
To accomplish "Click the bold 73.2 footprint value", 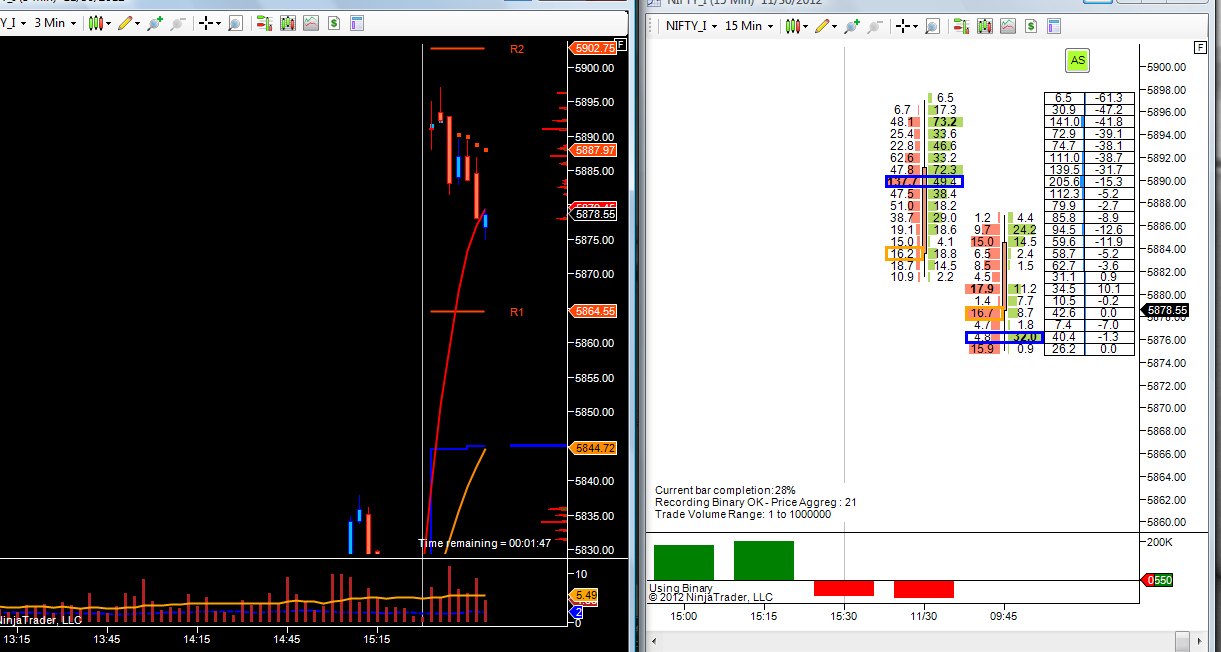I will click(x=944, y=122).
